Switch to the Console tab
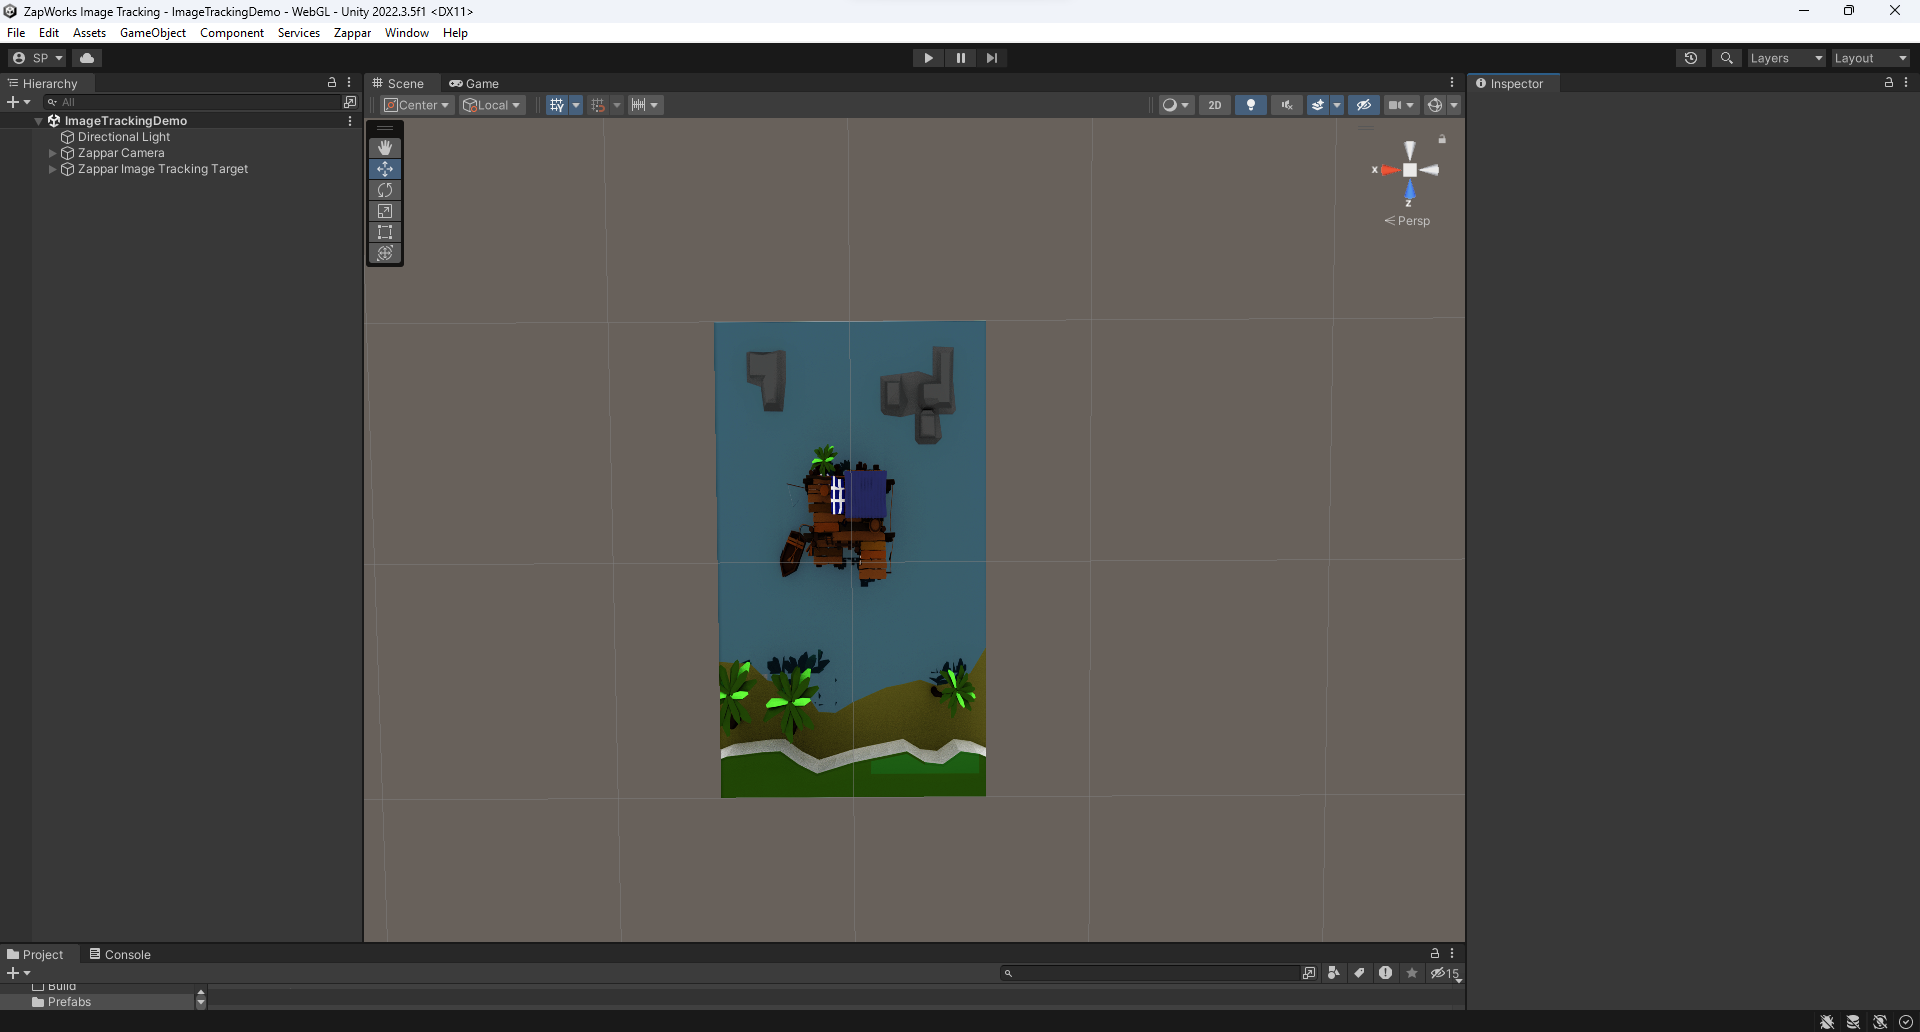This screenshot has width=1920, height=1032. coord(120,954)
